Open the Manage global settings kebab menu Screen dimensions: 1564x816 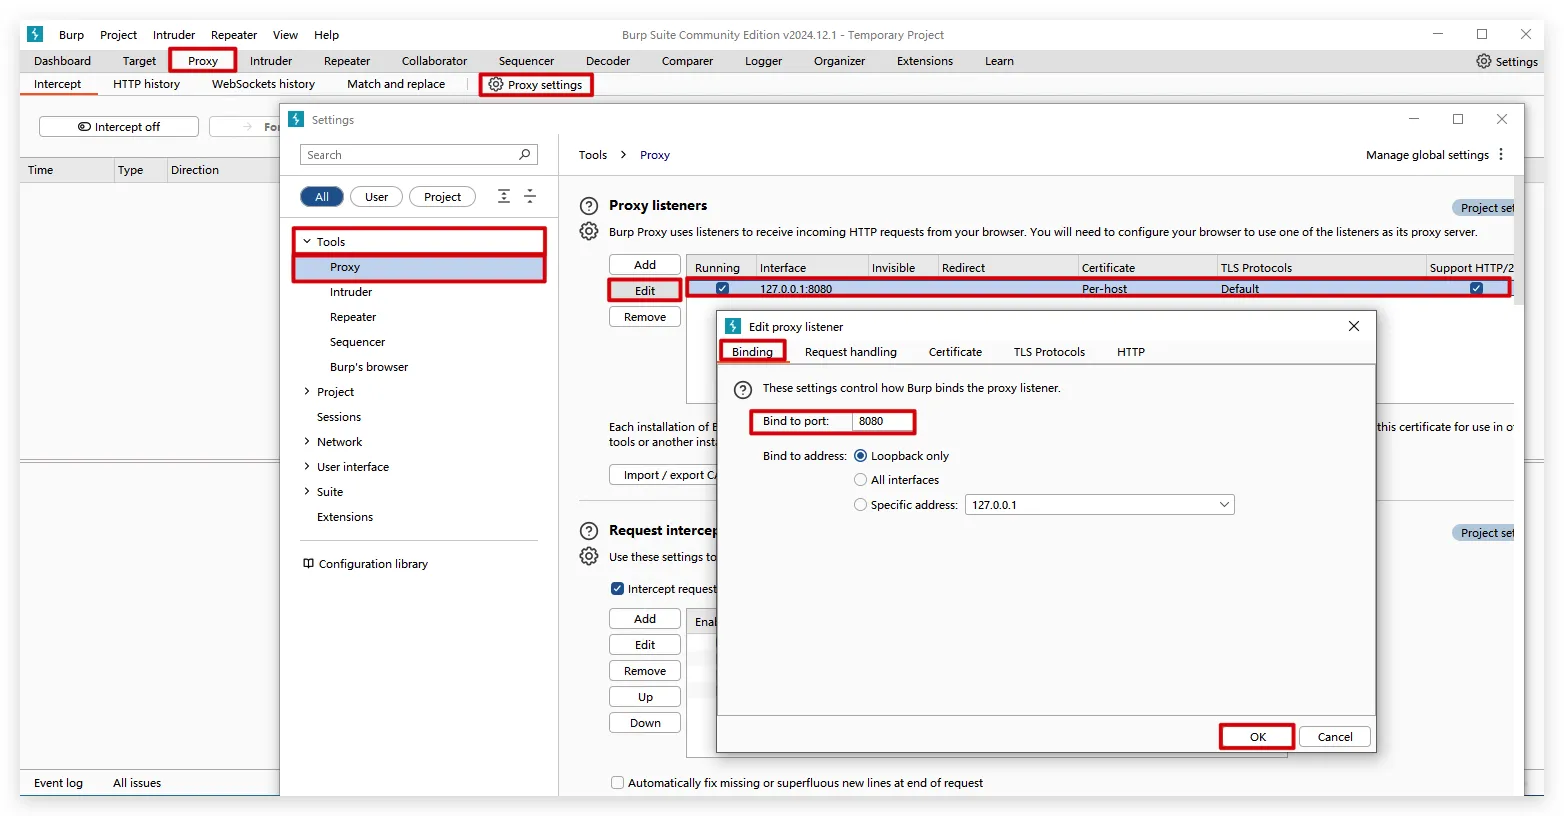coord(1501,155)
